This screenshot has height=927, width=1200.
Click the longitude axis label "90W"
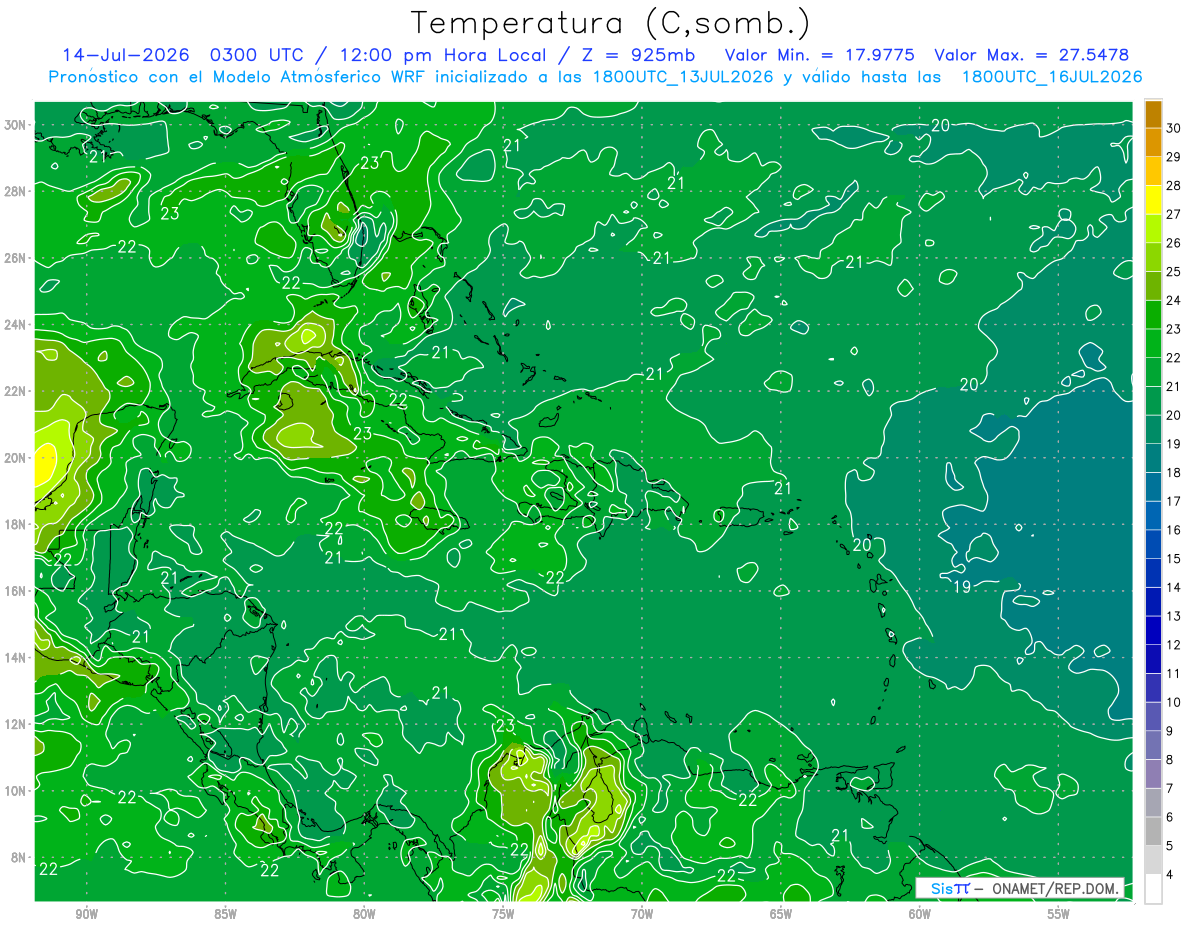pyautogui.click(x=87, y=914)
